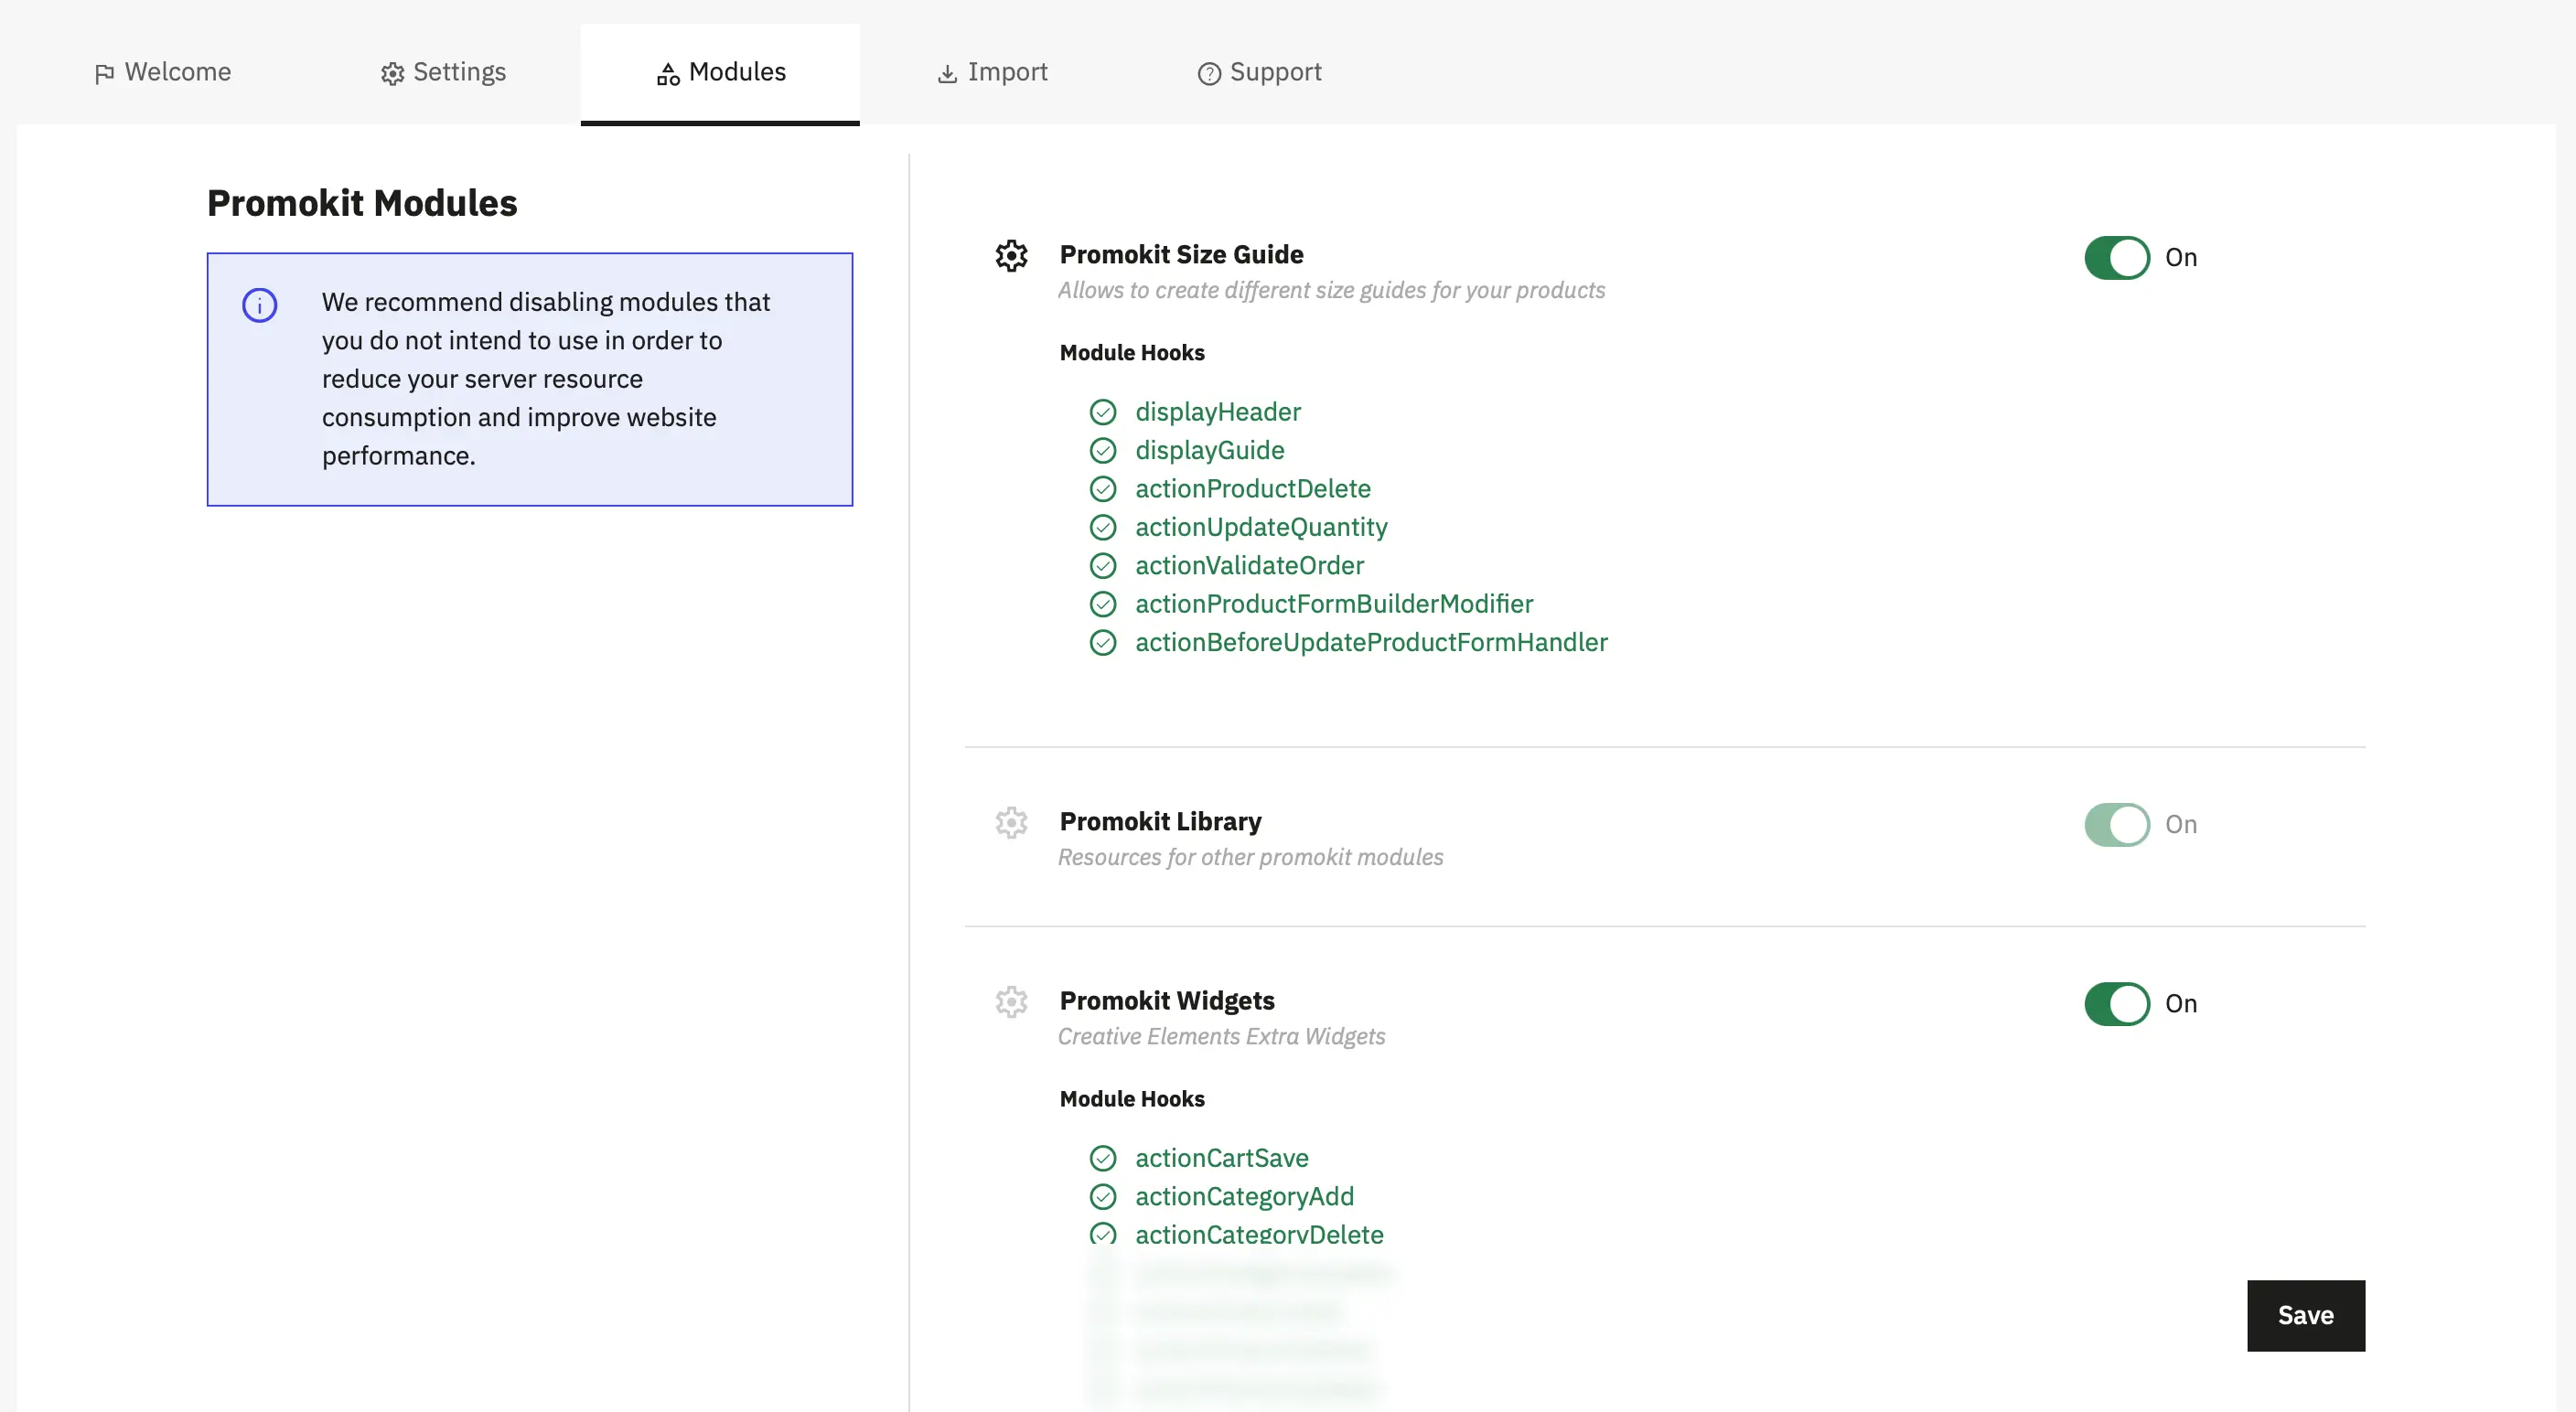Click the displayHeader hook text
Viewport: 2576px width, 1412px height.
(x=1217, y=412)
